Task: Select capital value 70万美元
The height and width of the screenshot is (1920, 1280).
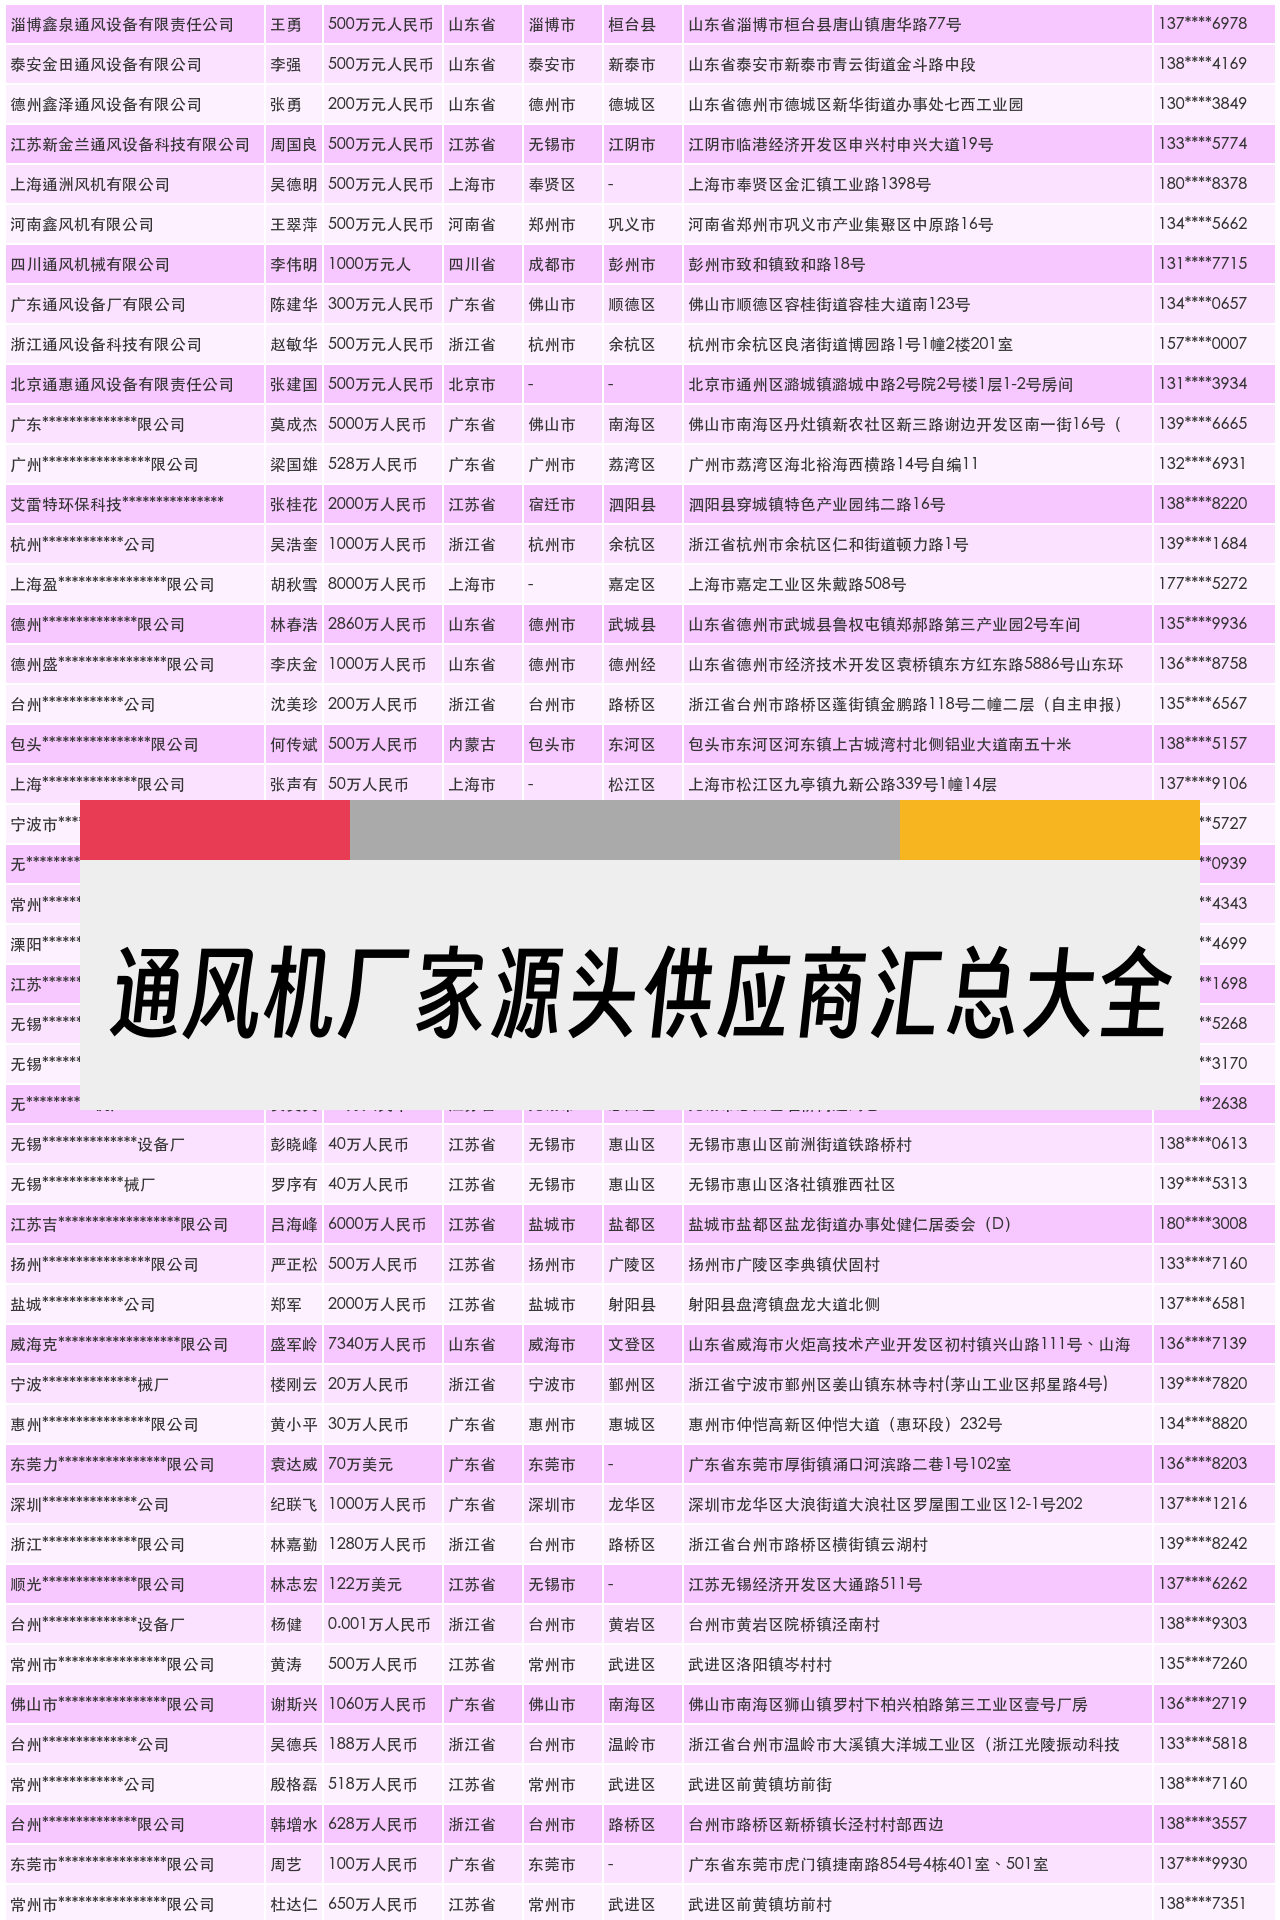Action: [x=361, y=1464]
